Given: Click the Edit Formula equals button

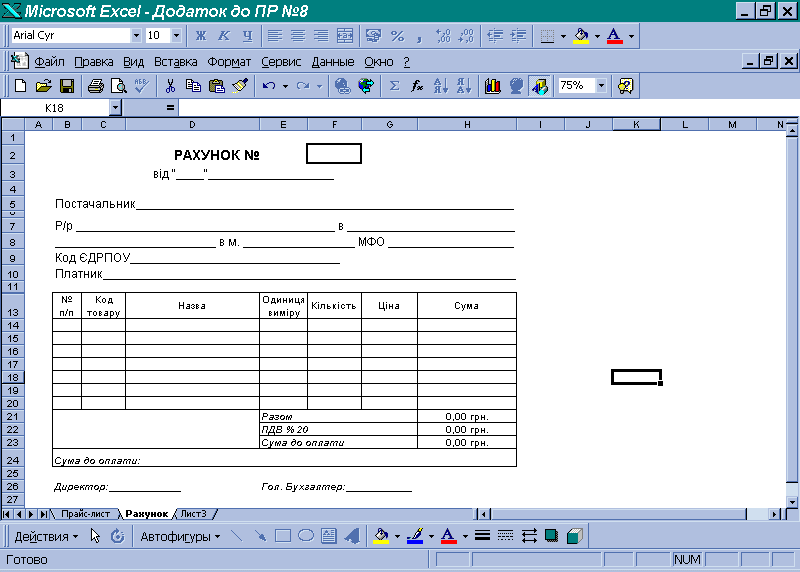Looking at the screenshot, I should pyautogui.click(x=170, y=108).
